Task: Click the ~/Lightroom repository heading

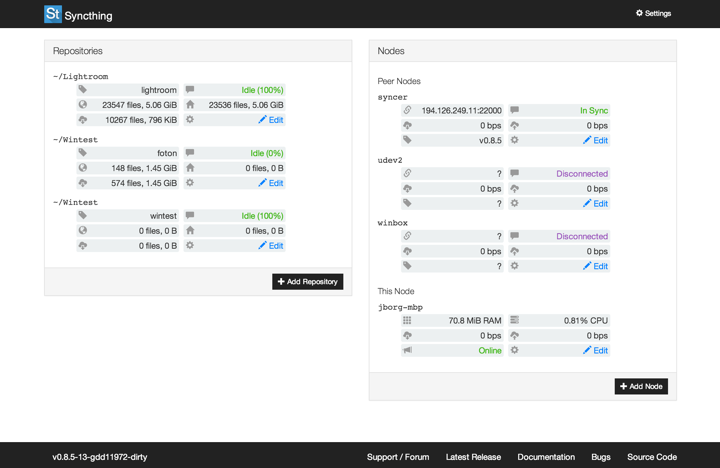Action: [80, 76]
